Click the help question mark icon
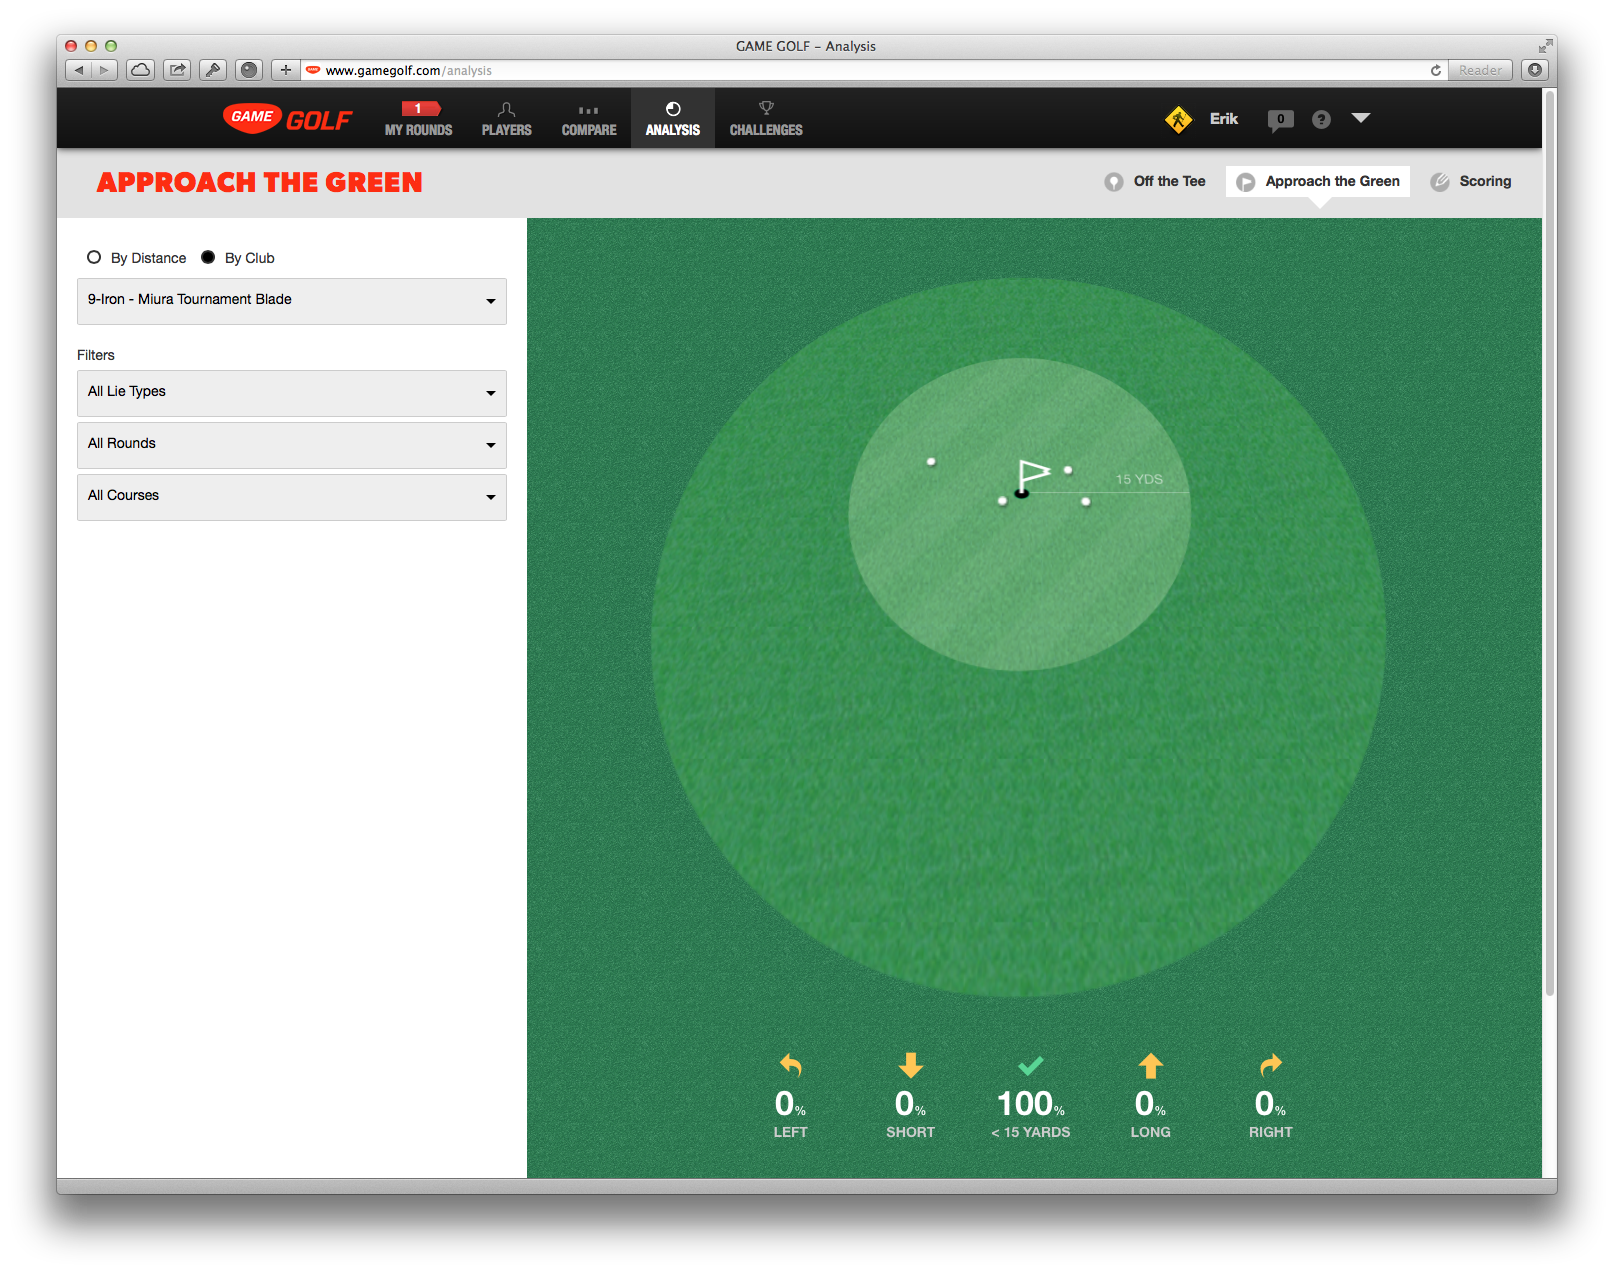 (x=1321, y=119)
